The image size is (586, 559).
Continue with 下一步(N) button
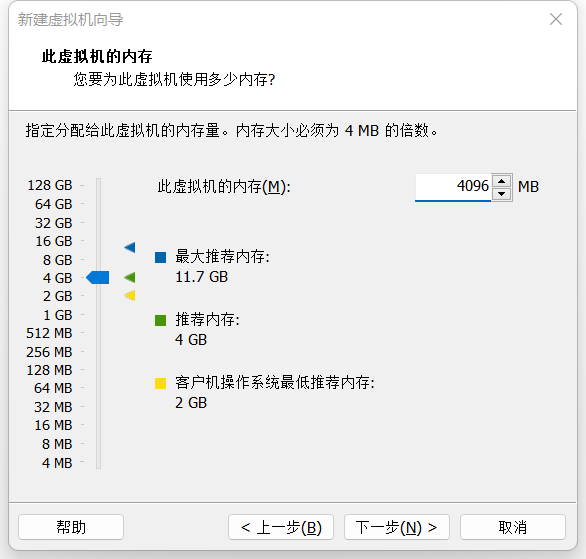click(397, 527)
